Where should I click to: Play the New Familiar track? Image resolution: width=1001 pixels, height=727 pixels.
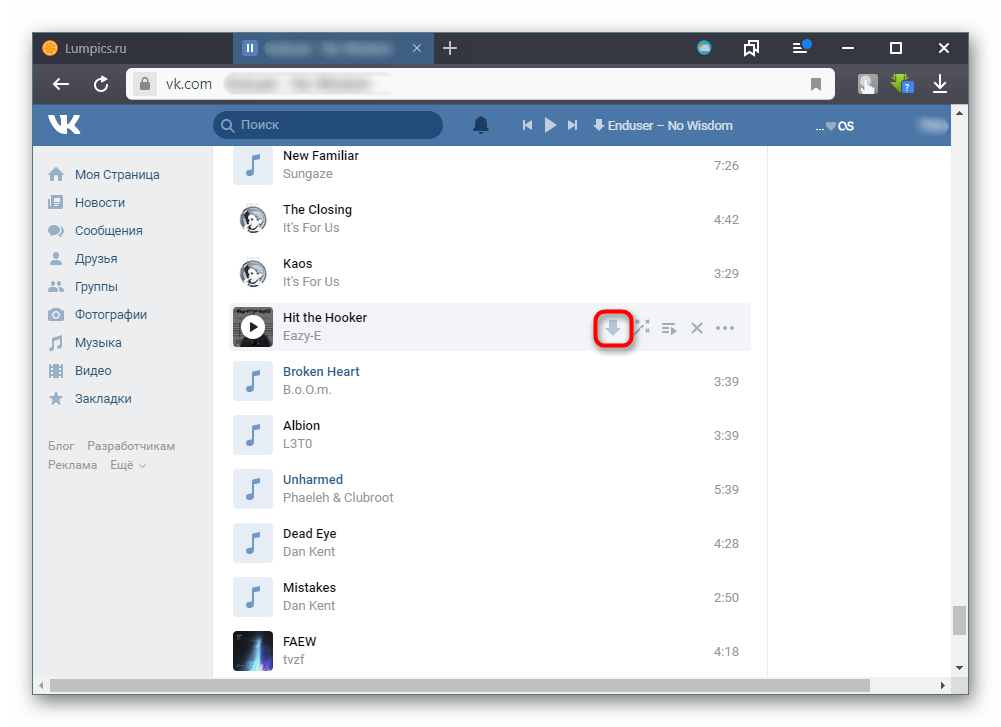(x=253, y=165)
